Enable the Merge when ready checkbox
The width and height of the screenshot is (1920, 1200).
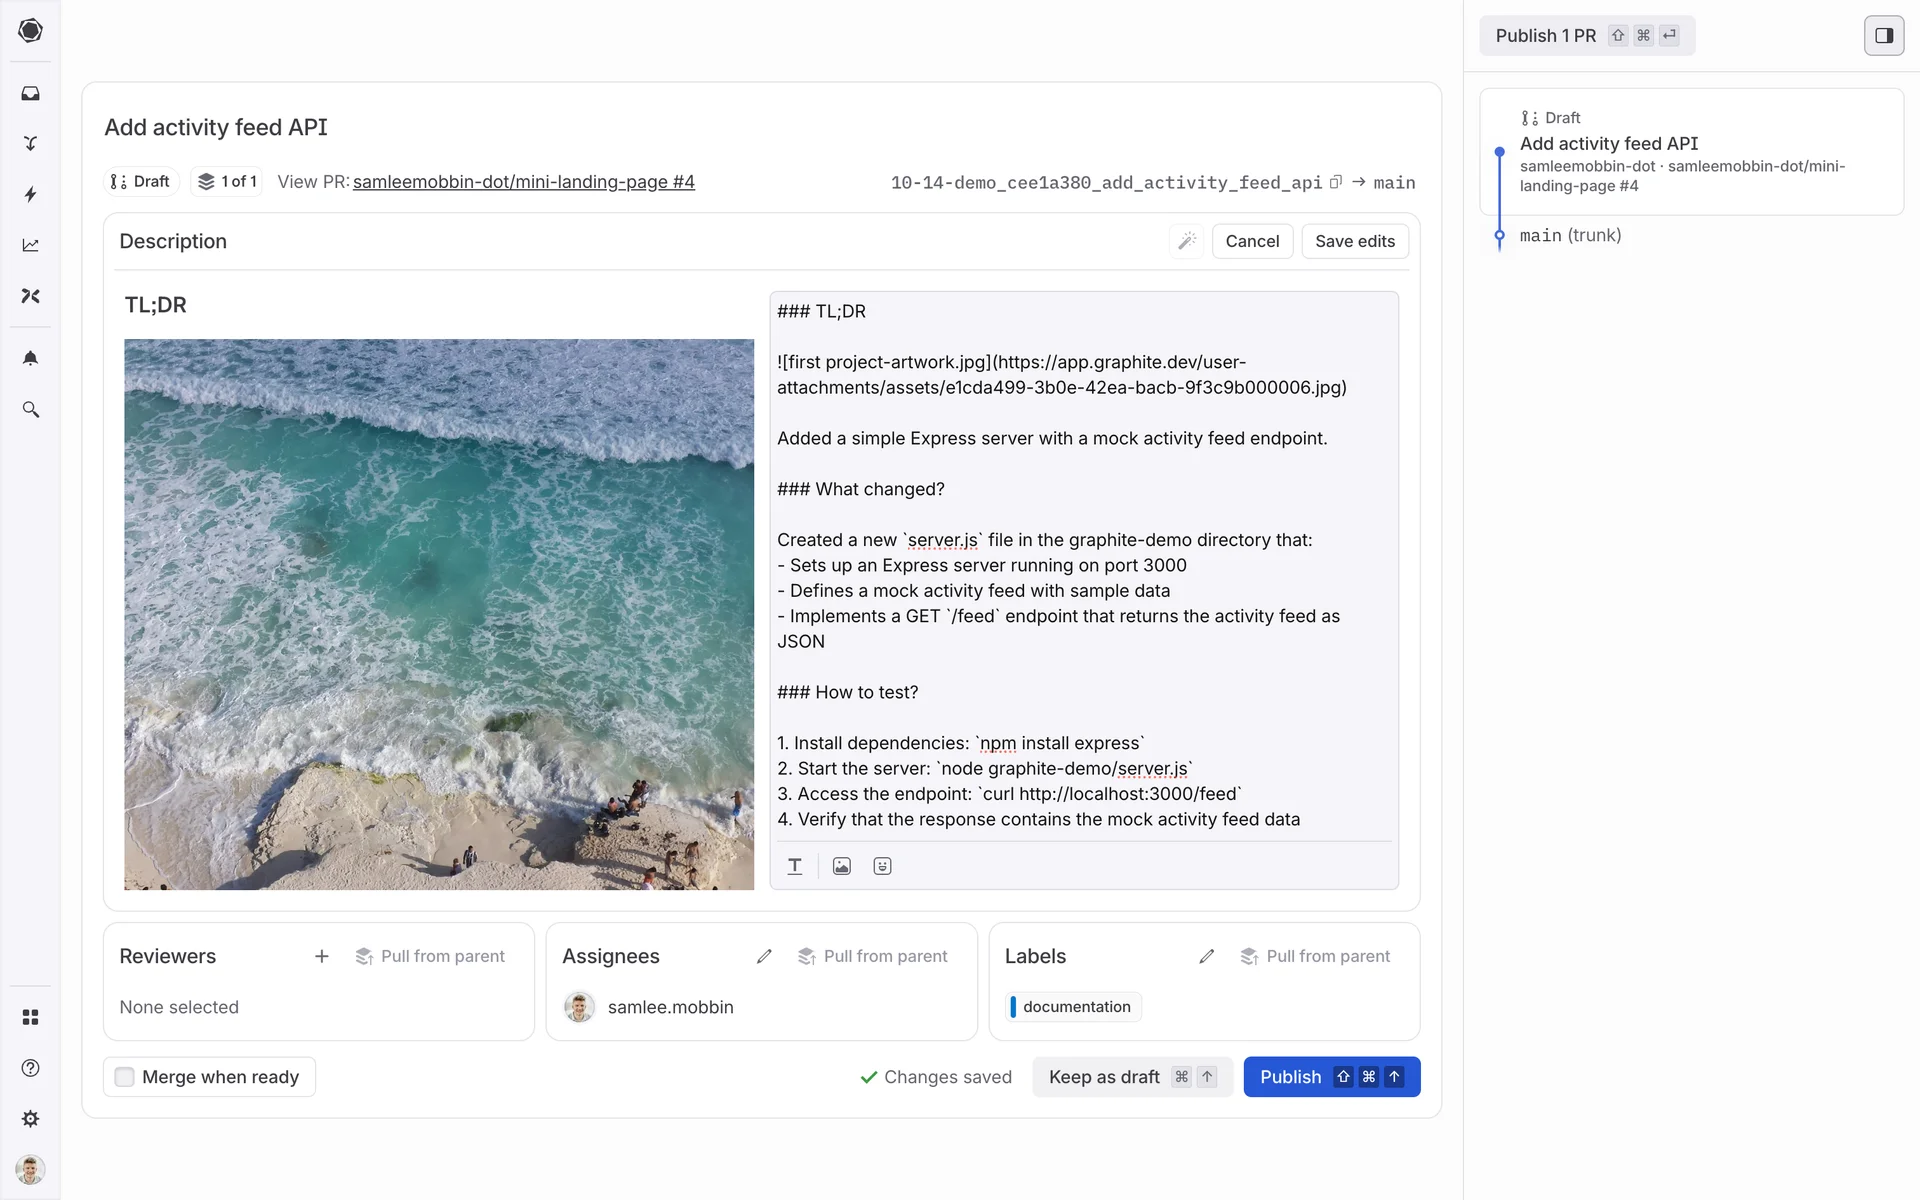pyautogui.click(x=124, y=1077)
